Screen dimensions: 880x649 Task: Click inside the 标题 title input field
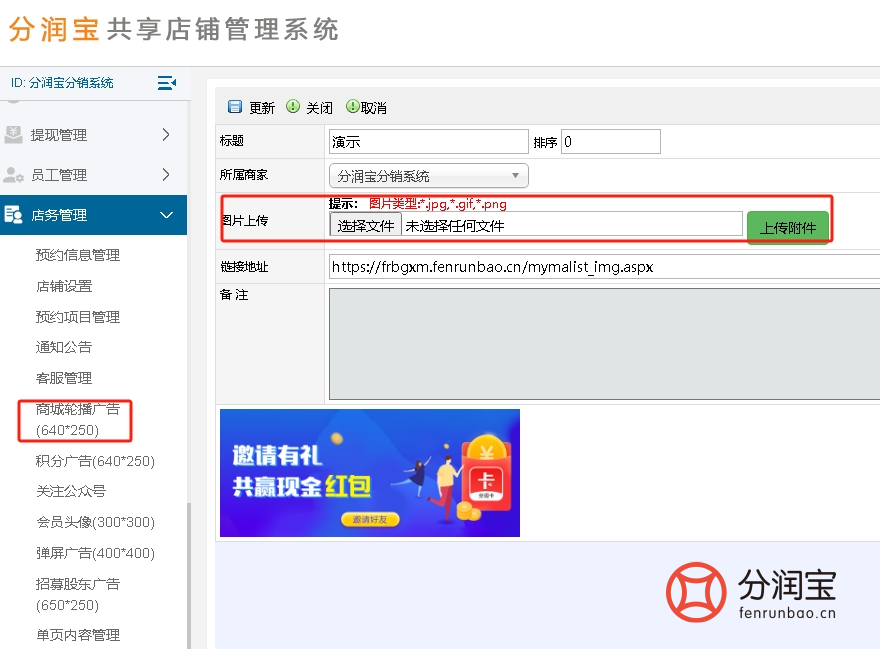pos(428,141)
